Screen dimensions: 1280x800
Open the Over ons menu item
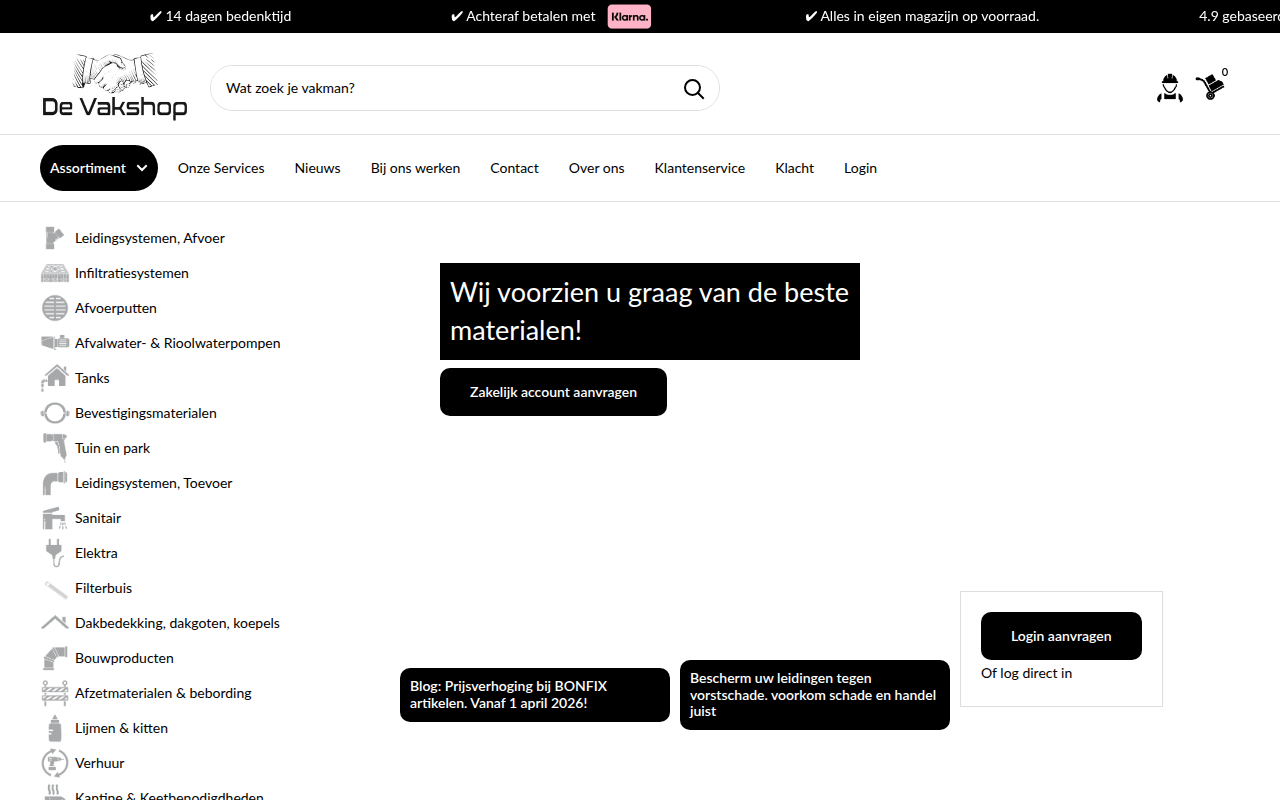[597, 168]
